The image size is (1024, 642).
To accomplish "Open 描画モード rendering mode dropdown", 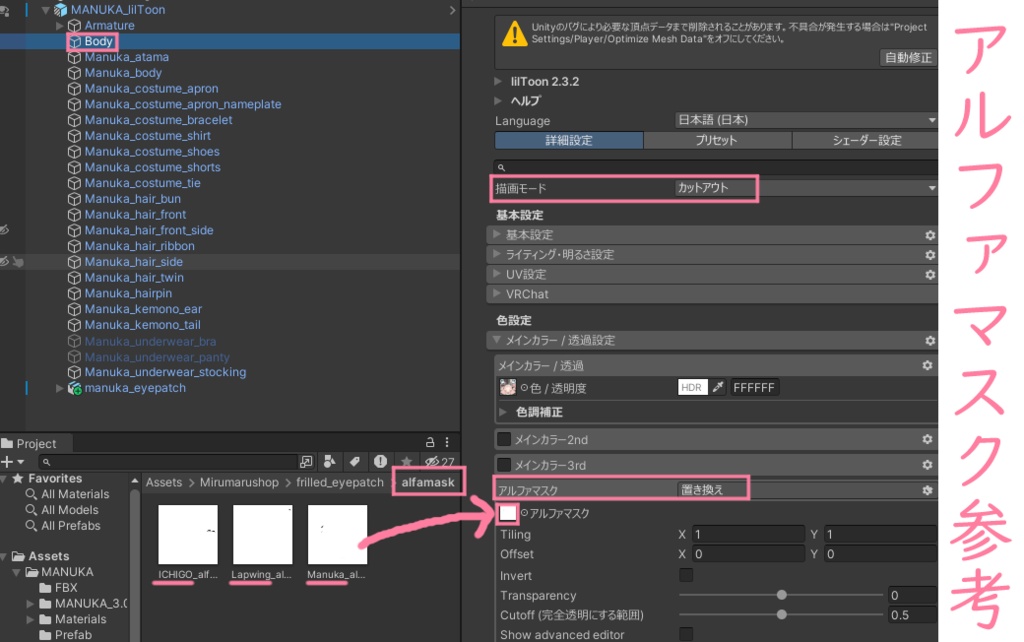I will (806, 188).
